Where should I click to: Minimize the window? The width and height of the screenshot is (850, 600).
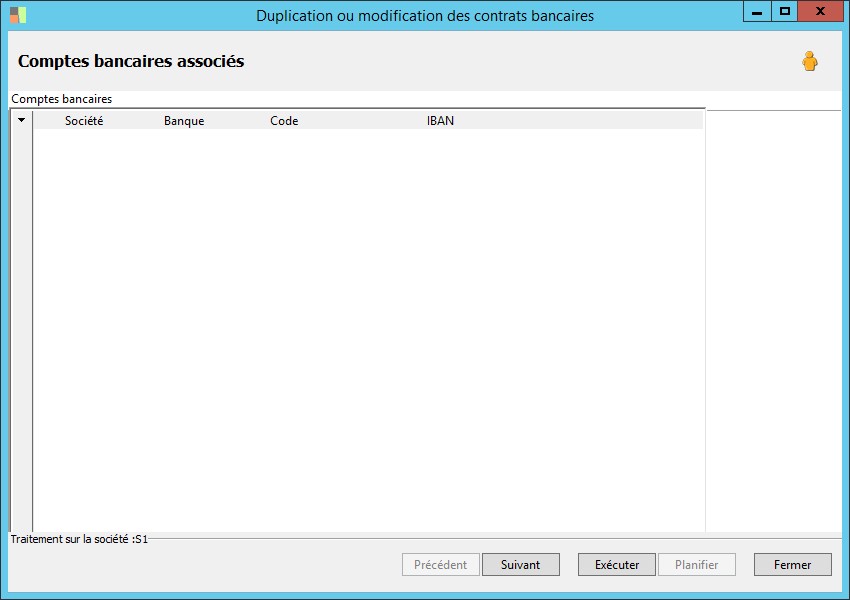[757, 11]
